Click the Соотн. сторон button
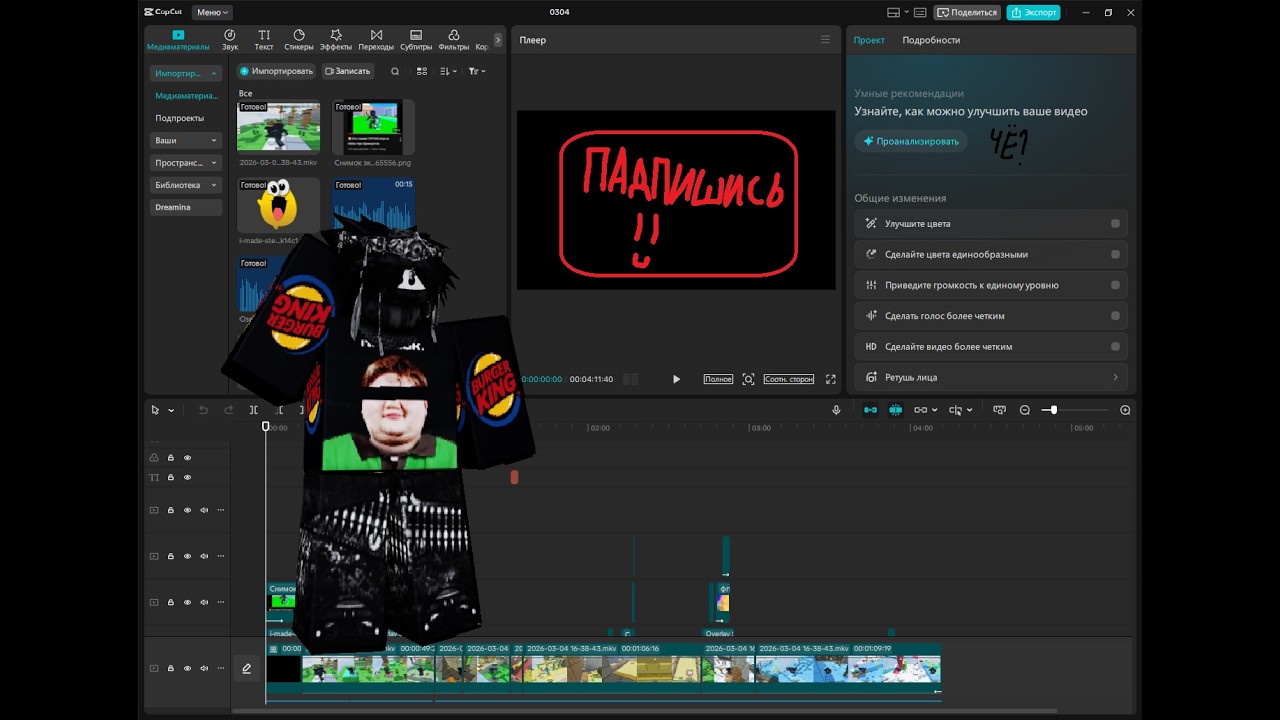 click(789, 379)
